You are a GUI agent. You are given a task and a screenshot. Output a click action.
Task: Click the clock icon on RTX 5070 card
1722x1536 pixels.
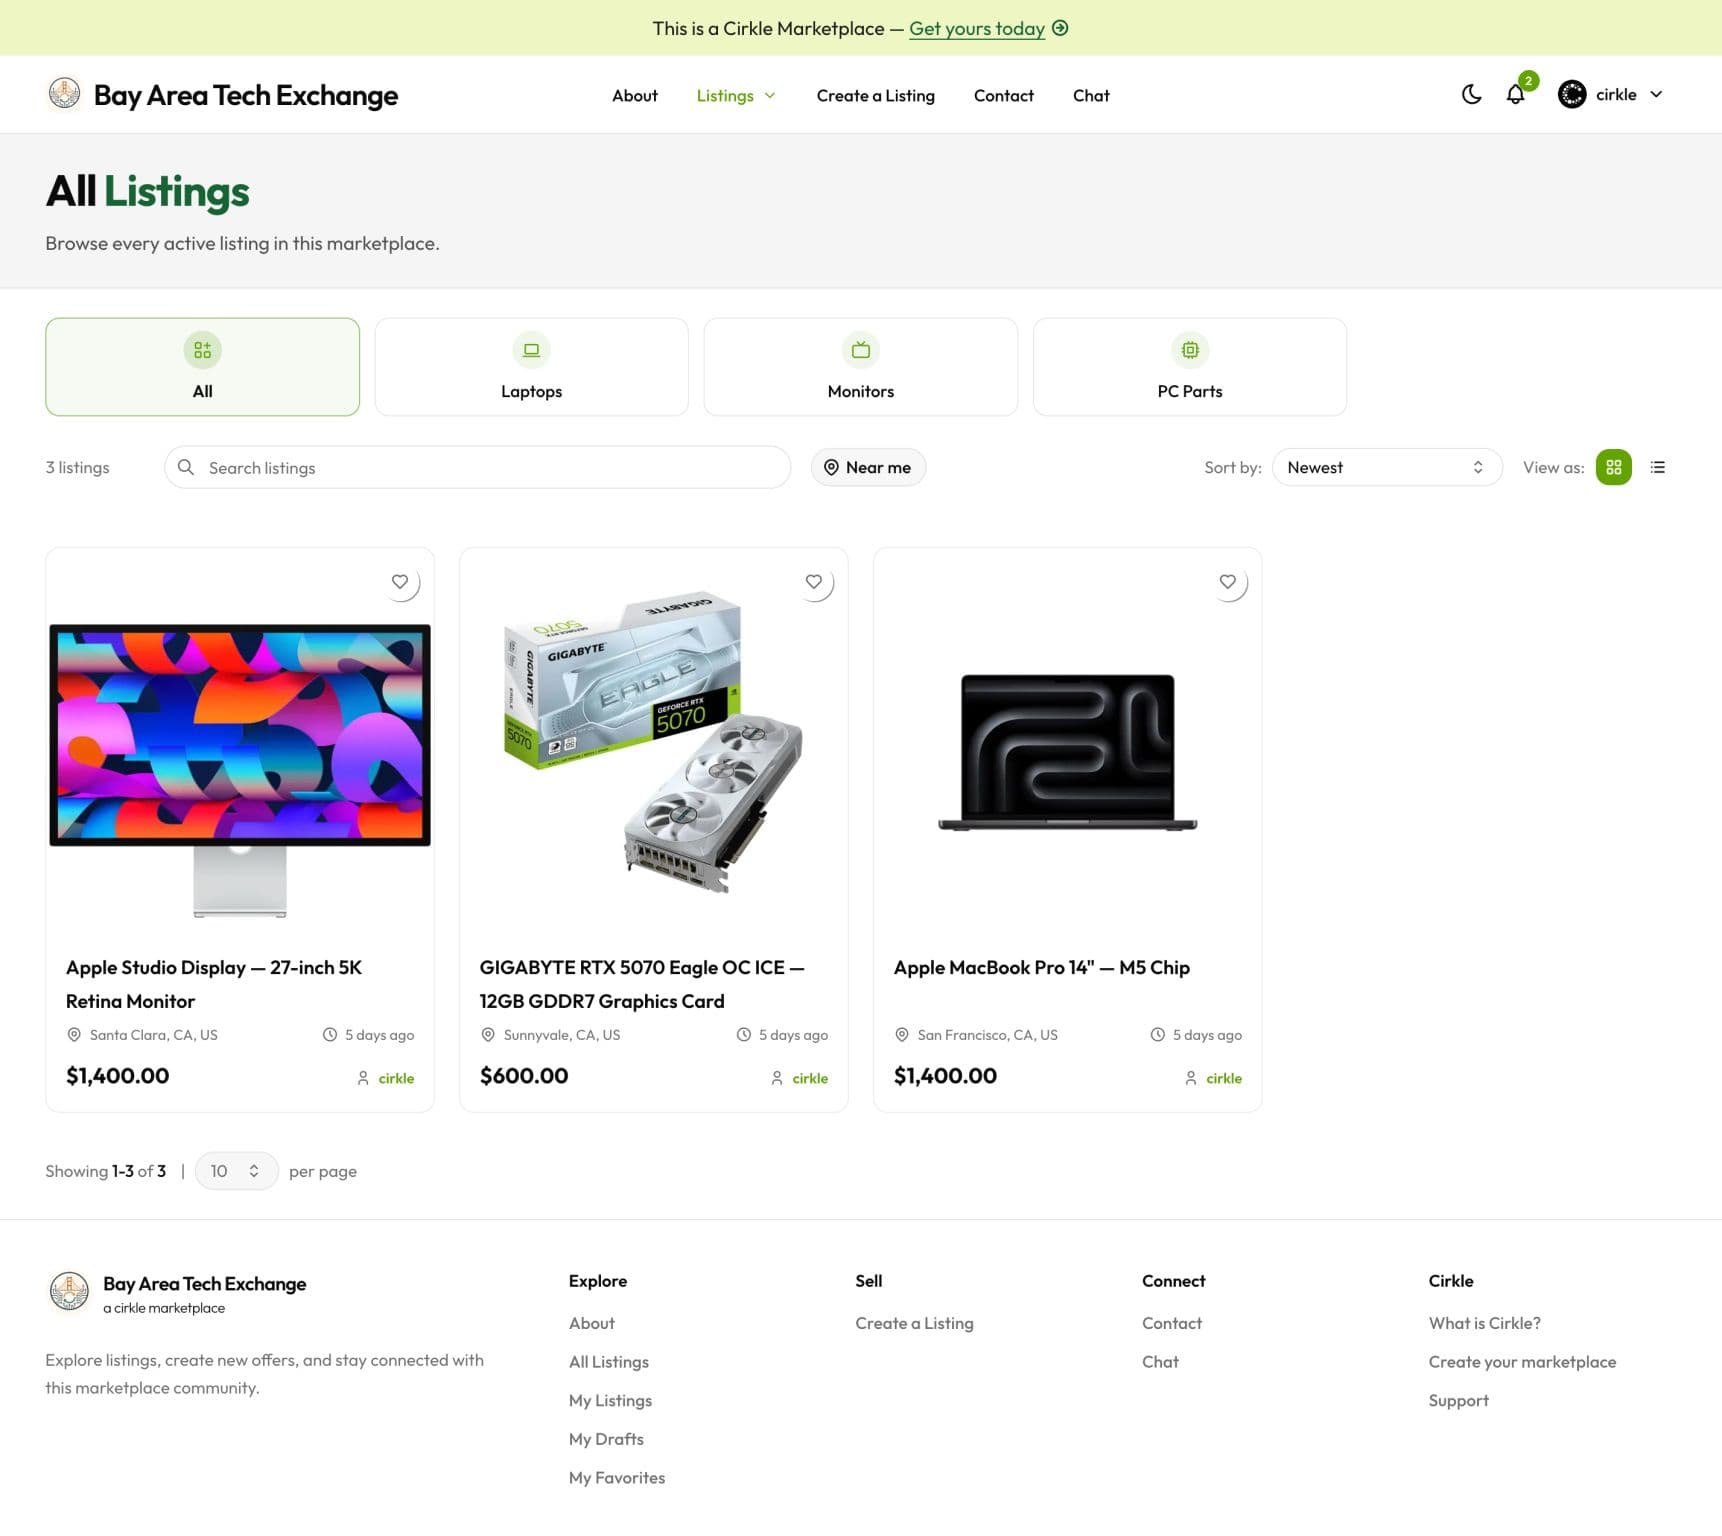click(744, 1035)
